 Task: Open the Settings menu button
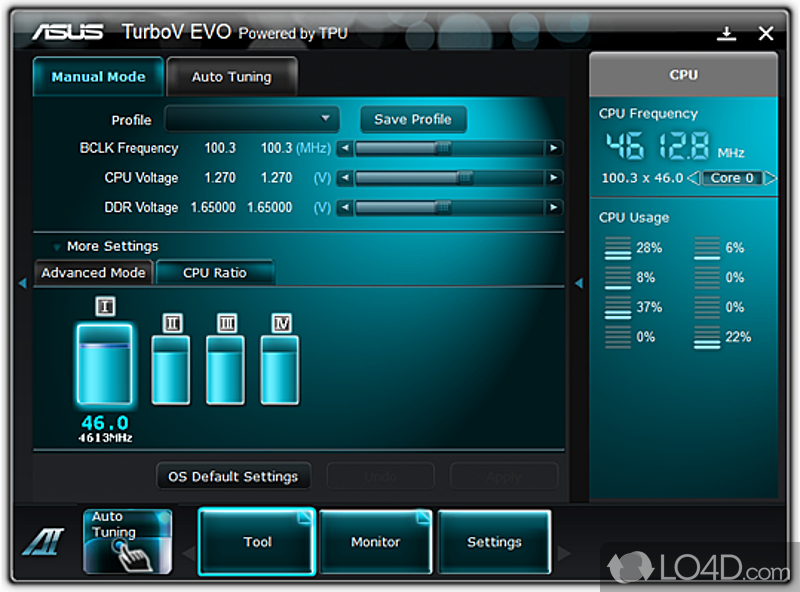pos(494,541)
